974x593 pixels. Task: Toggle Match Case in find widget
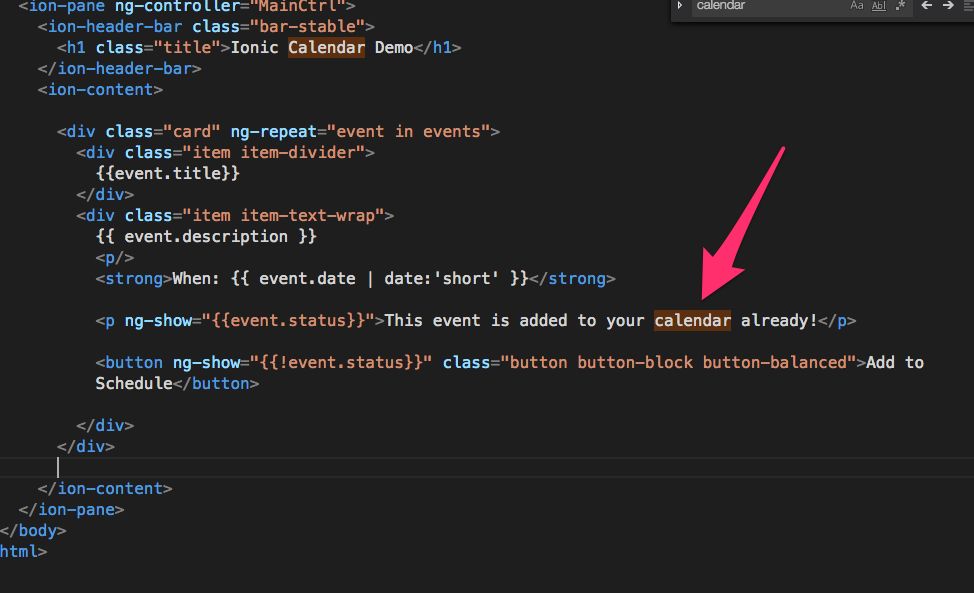click(856, 6)
